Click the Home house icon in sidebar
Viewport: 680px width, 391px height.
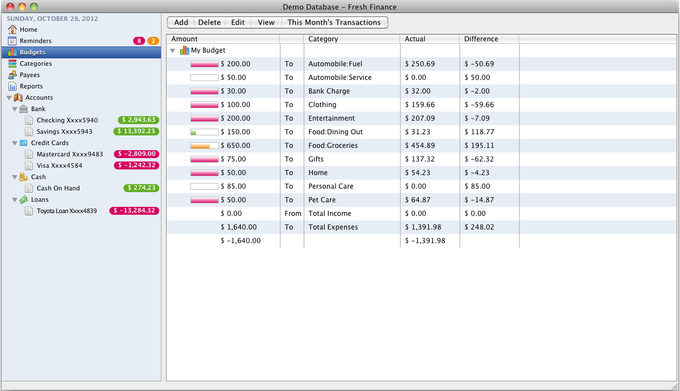[12, 29]
